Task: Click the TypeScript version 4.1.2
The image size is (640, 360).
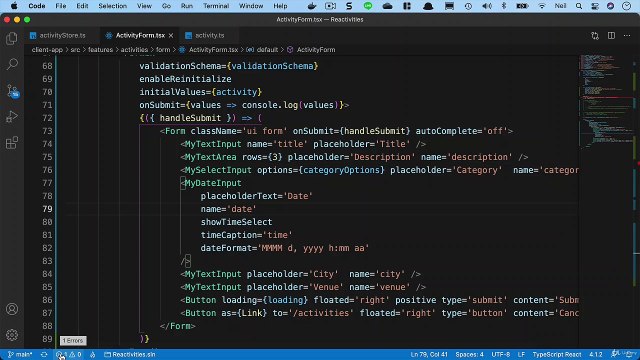Action: tap(596, 354)
